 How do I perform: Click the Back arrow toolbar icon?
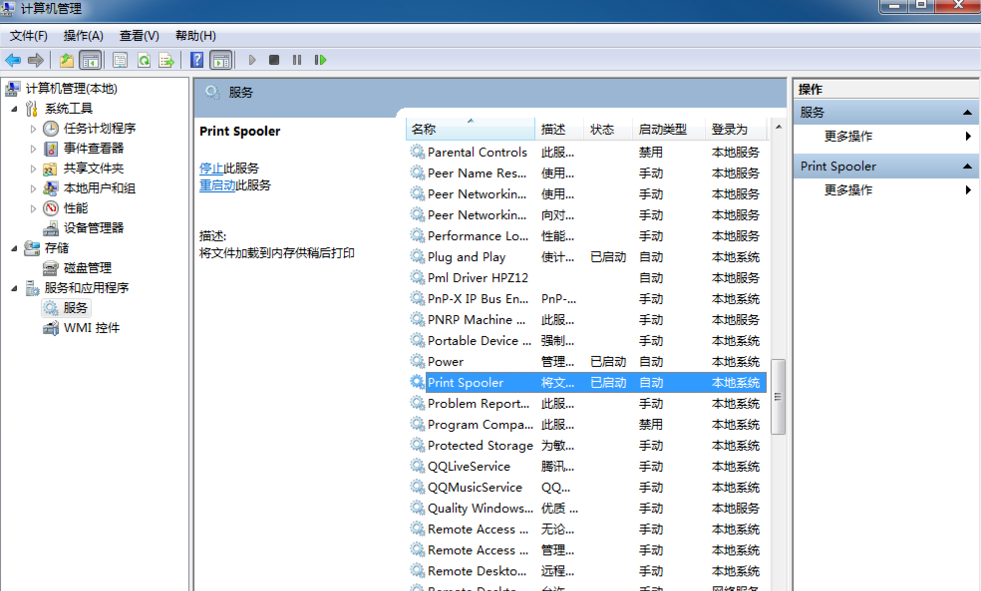click(x=13, y=60)
